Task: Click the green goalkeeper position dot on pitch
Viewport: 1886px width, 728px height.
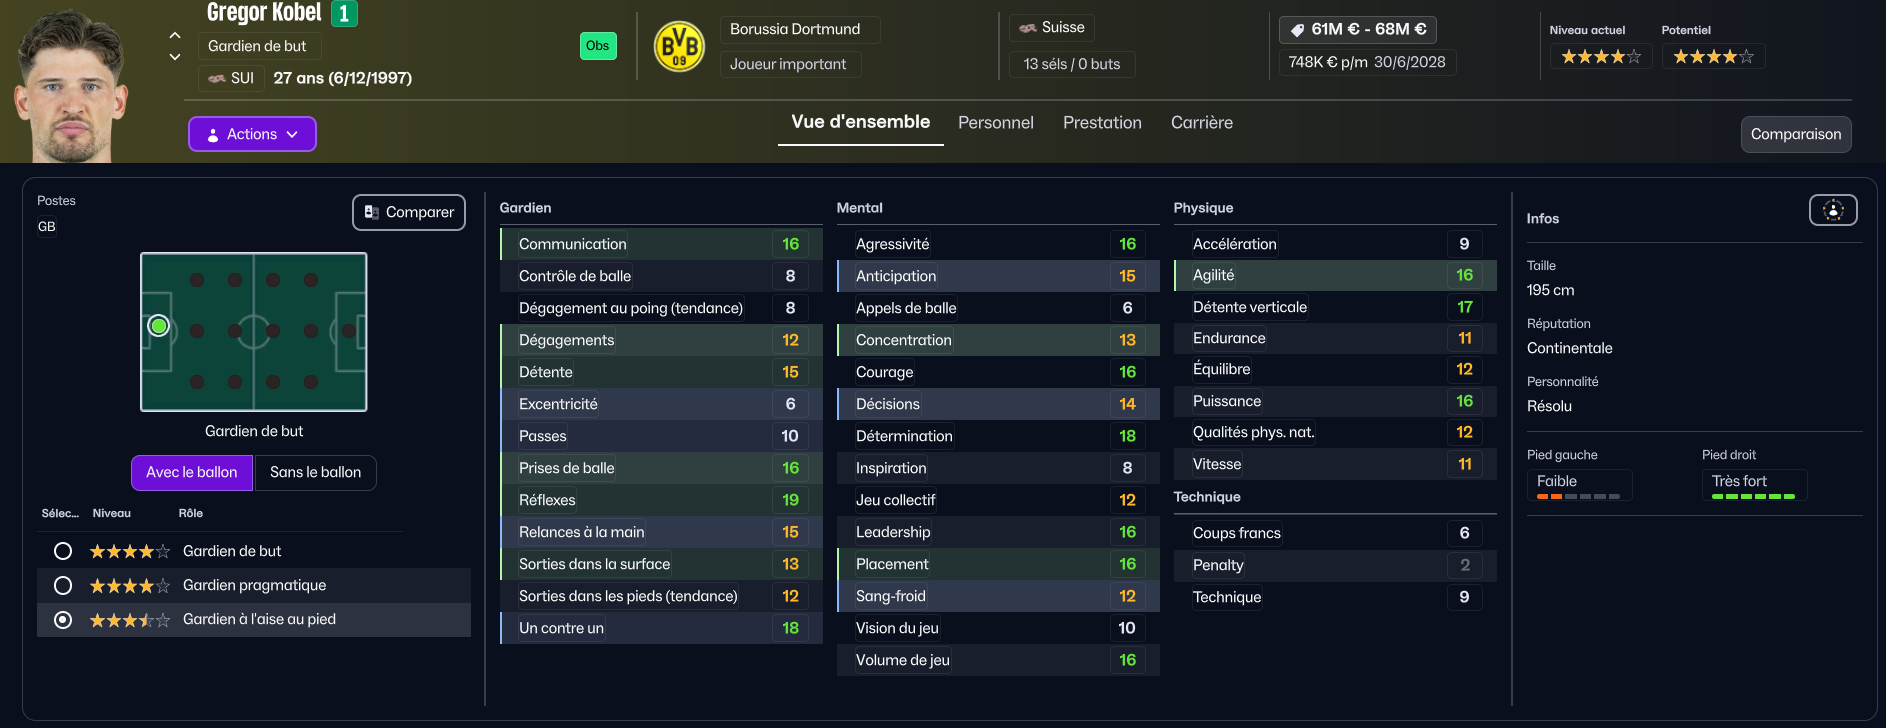Action: [x=158, y=326]
